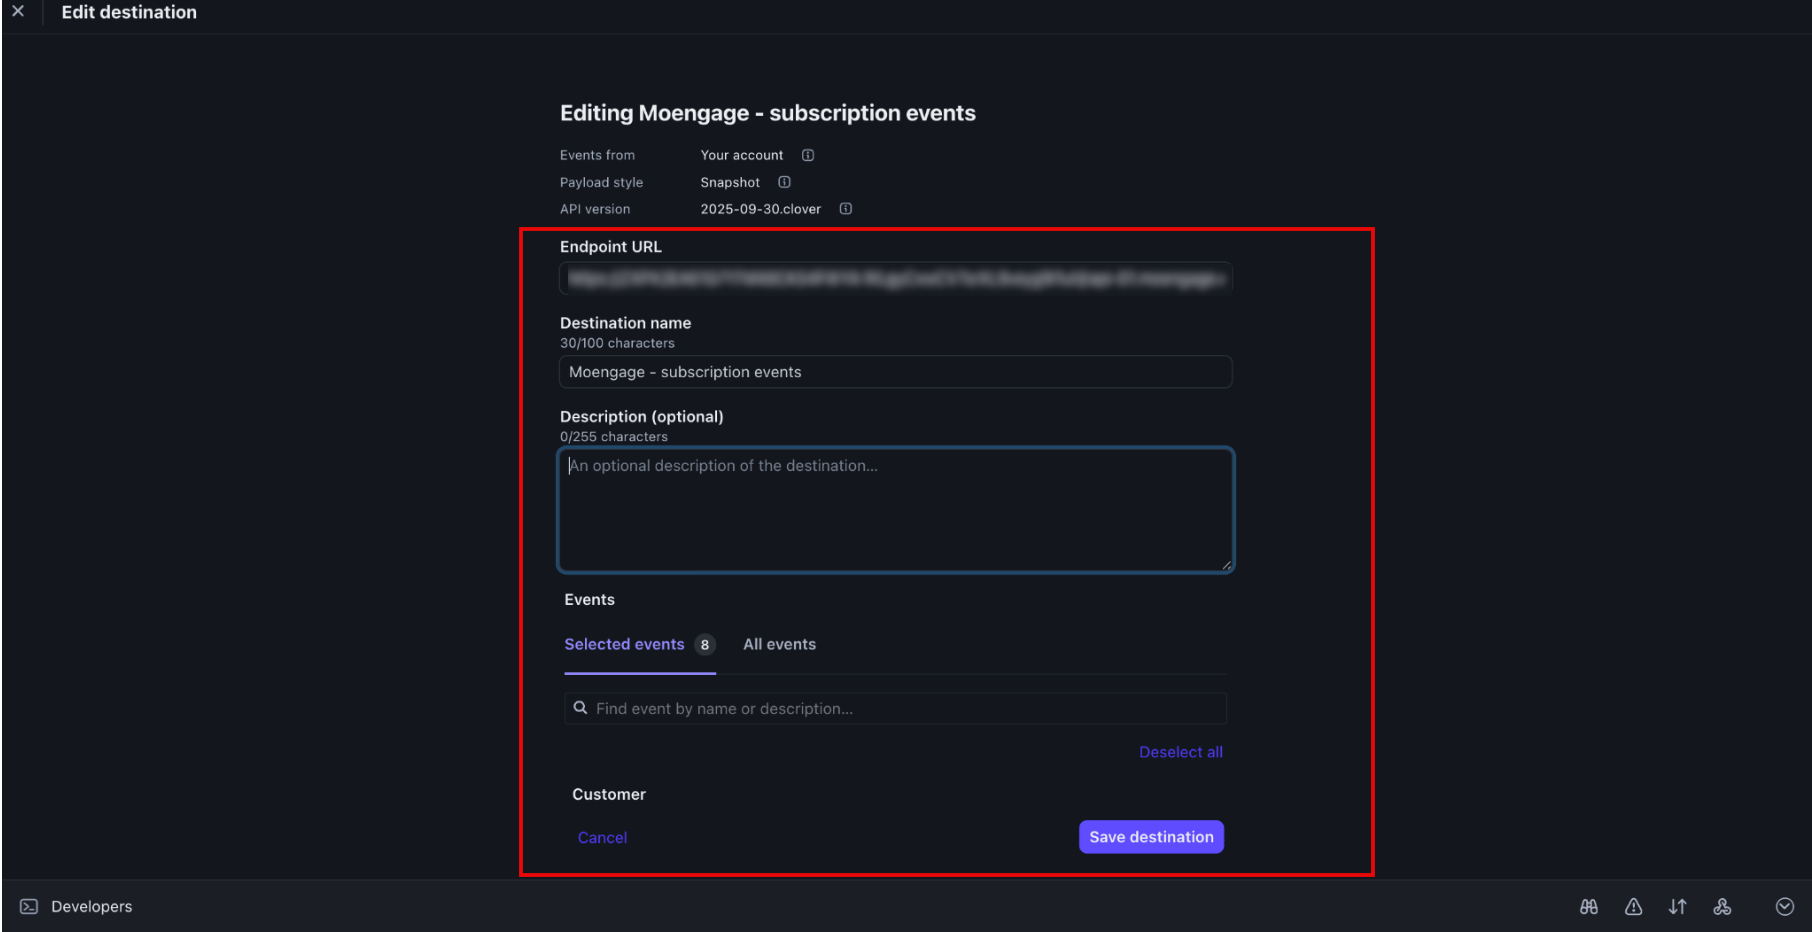Click the '0/255 characters' counter text

(614, 437)
